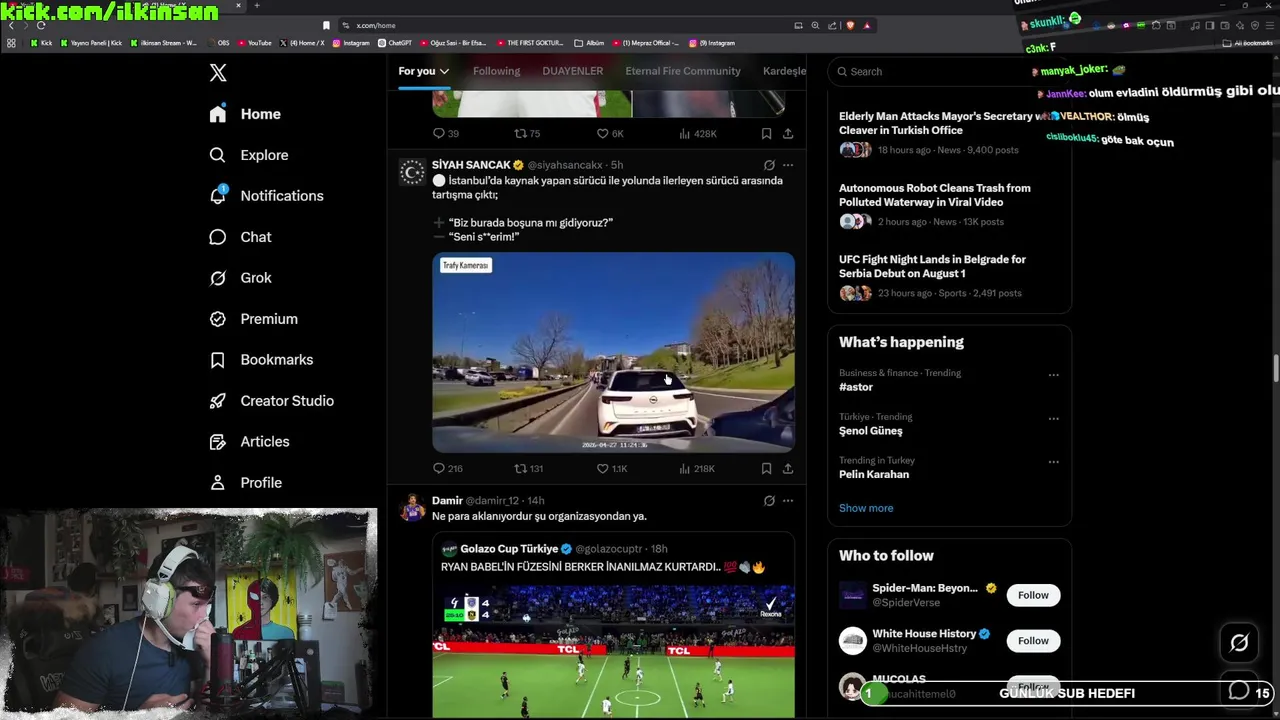
Task: Open more options for #astor trend
Action: pyautogui.click(x=1053, y=375)
